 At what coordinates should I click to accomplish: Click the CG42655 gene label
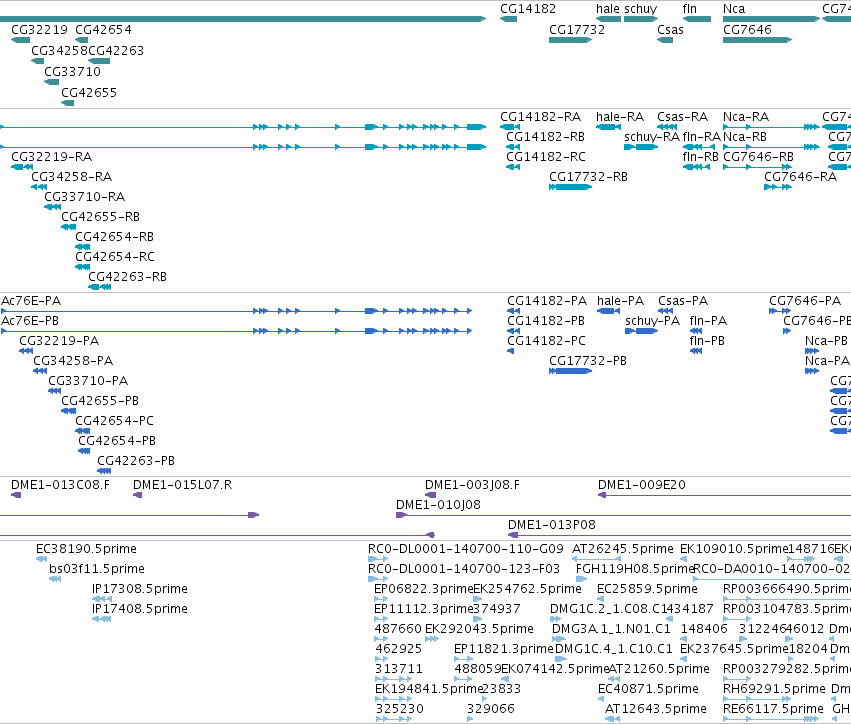pyautogui.click(x=89, y=93)
